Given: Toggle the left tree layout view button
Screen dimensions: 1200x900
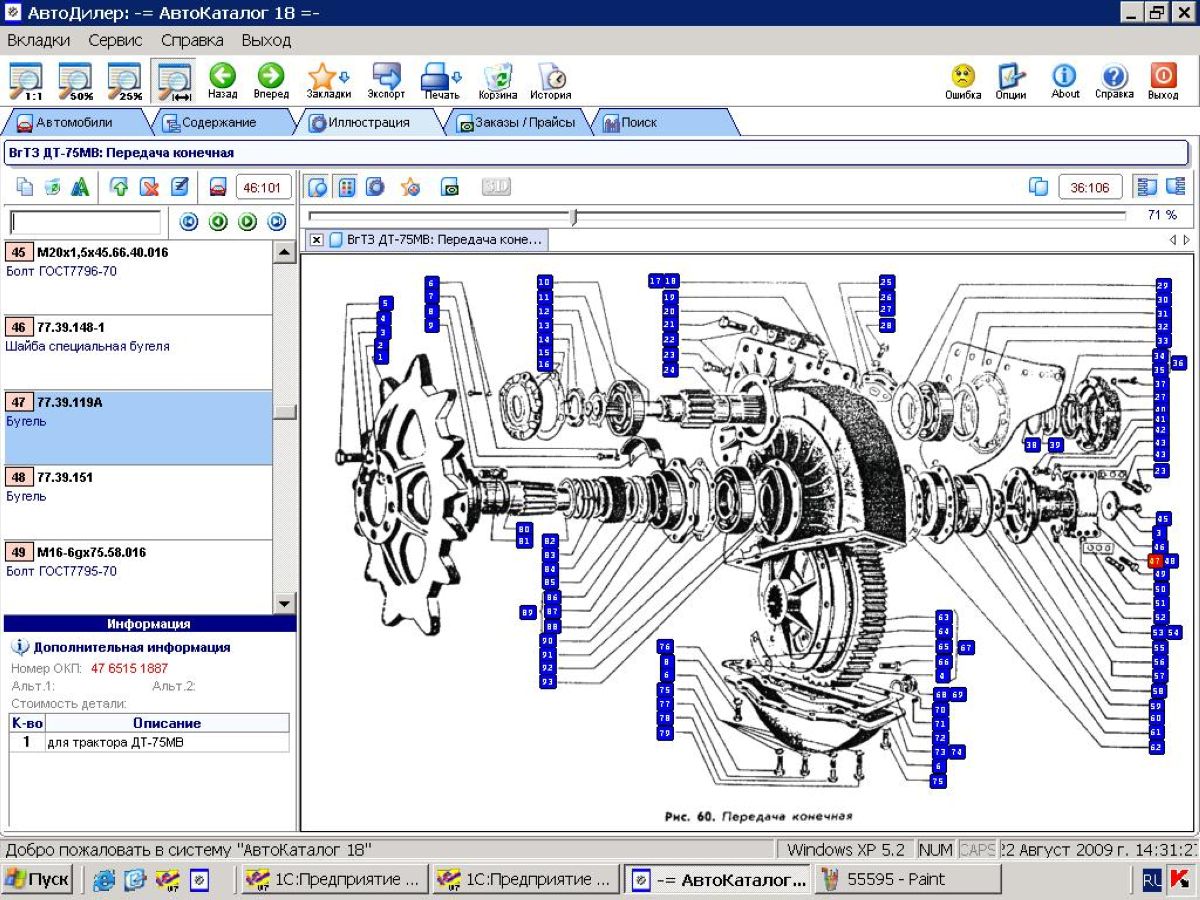Looking at the screenshot, I should [x=1146, y=187].
